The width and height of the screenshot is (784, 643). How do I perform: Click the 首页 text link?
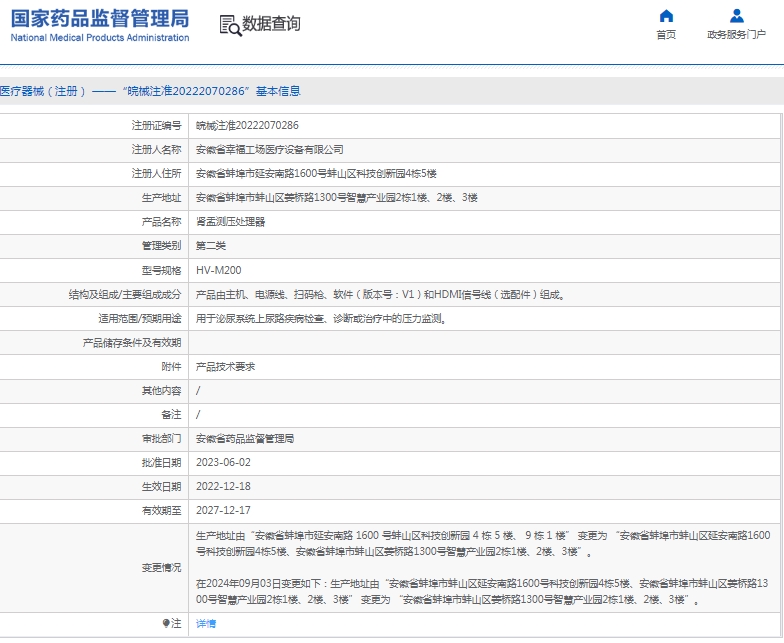click(666, 34)
